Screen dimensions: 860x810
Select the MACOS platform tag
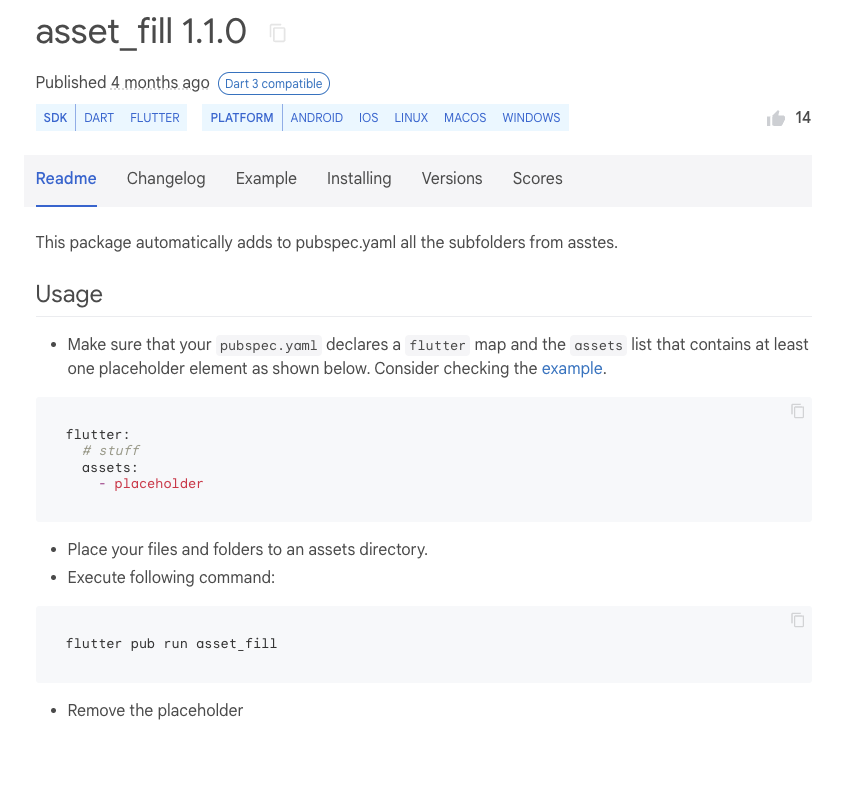[465, 118]
